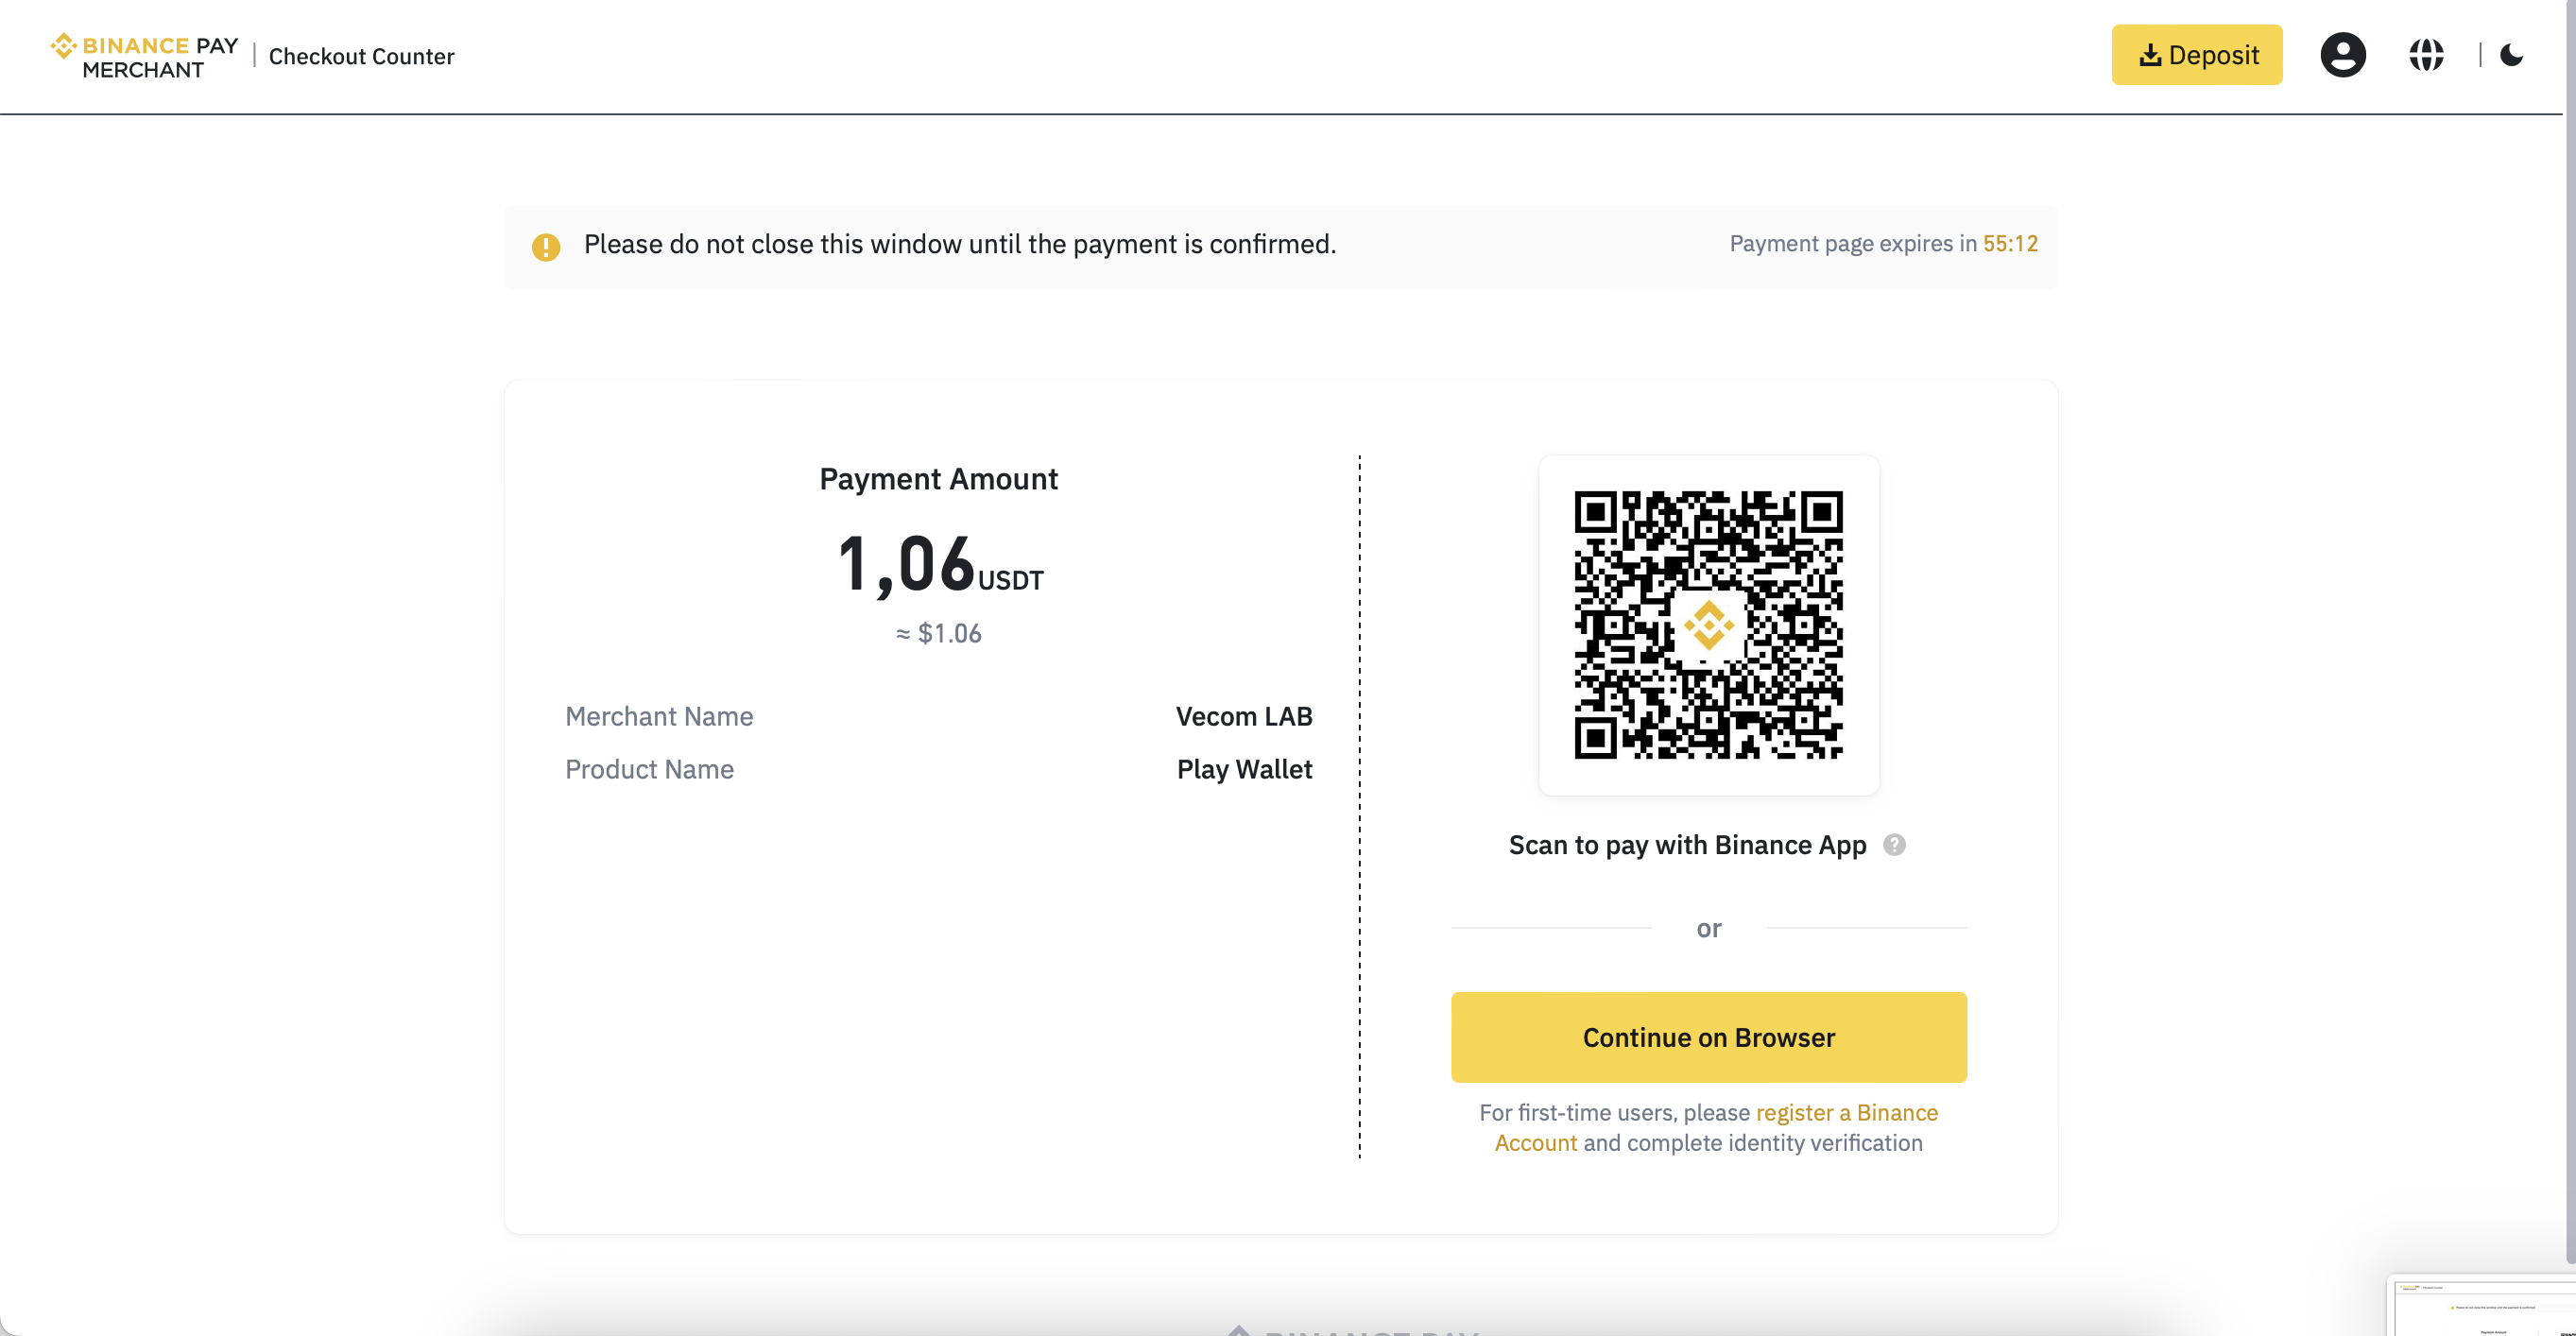Image resolution: width=2576 pixels, height=1336 pixels.
Task: Click the Binance logo inside QR code
Action: tap(1708, 626)
